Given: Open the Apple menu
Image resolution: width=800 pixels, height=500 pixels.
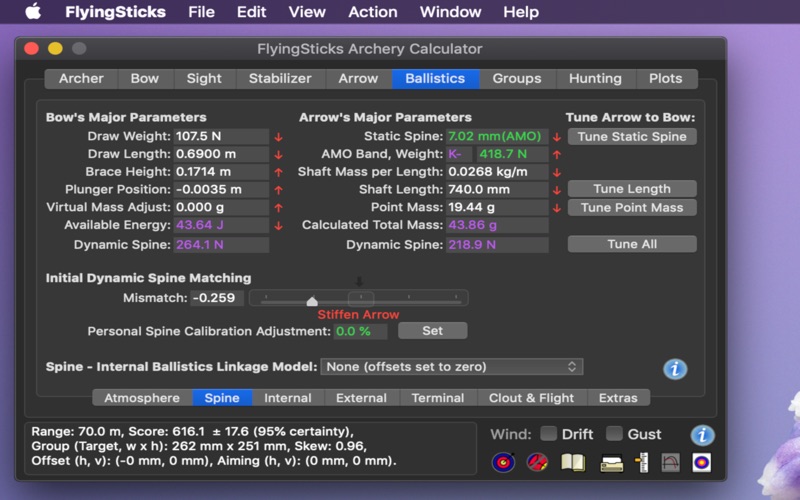Looking at the screenshot, I should 33,11.
